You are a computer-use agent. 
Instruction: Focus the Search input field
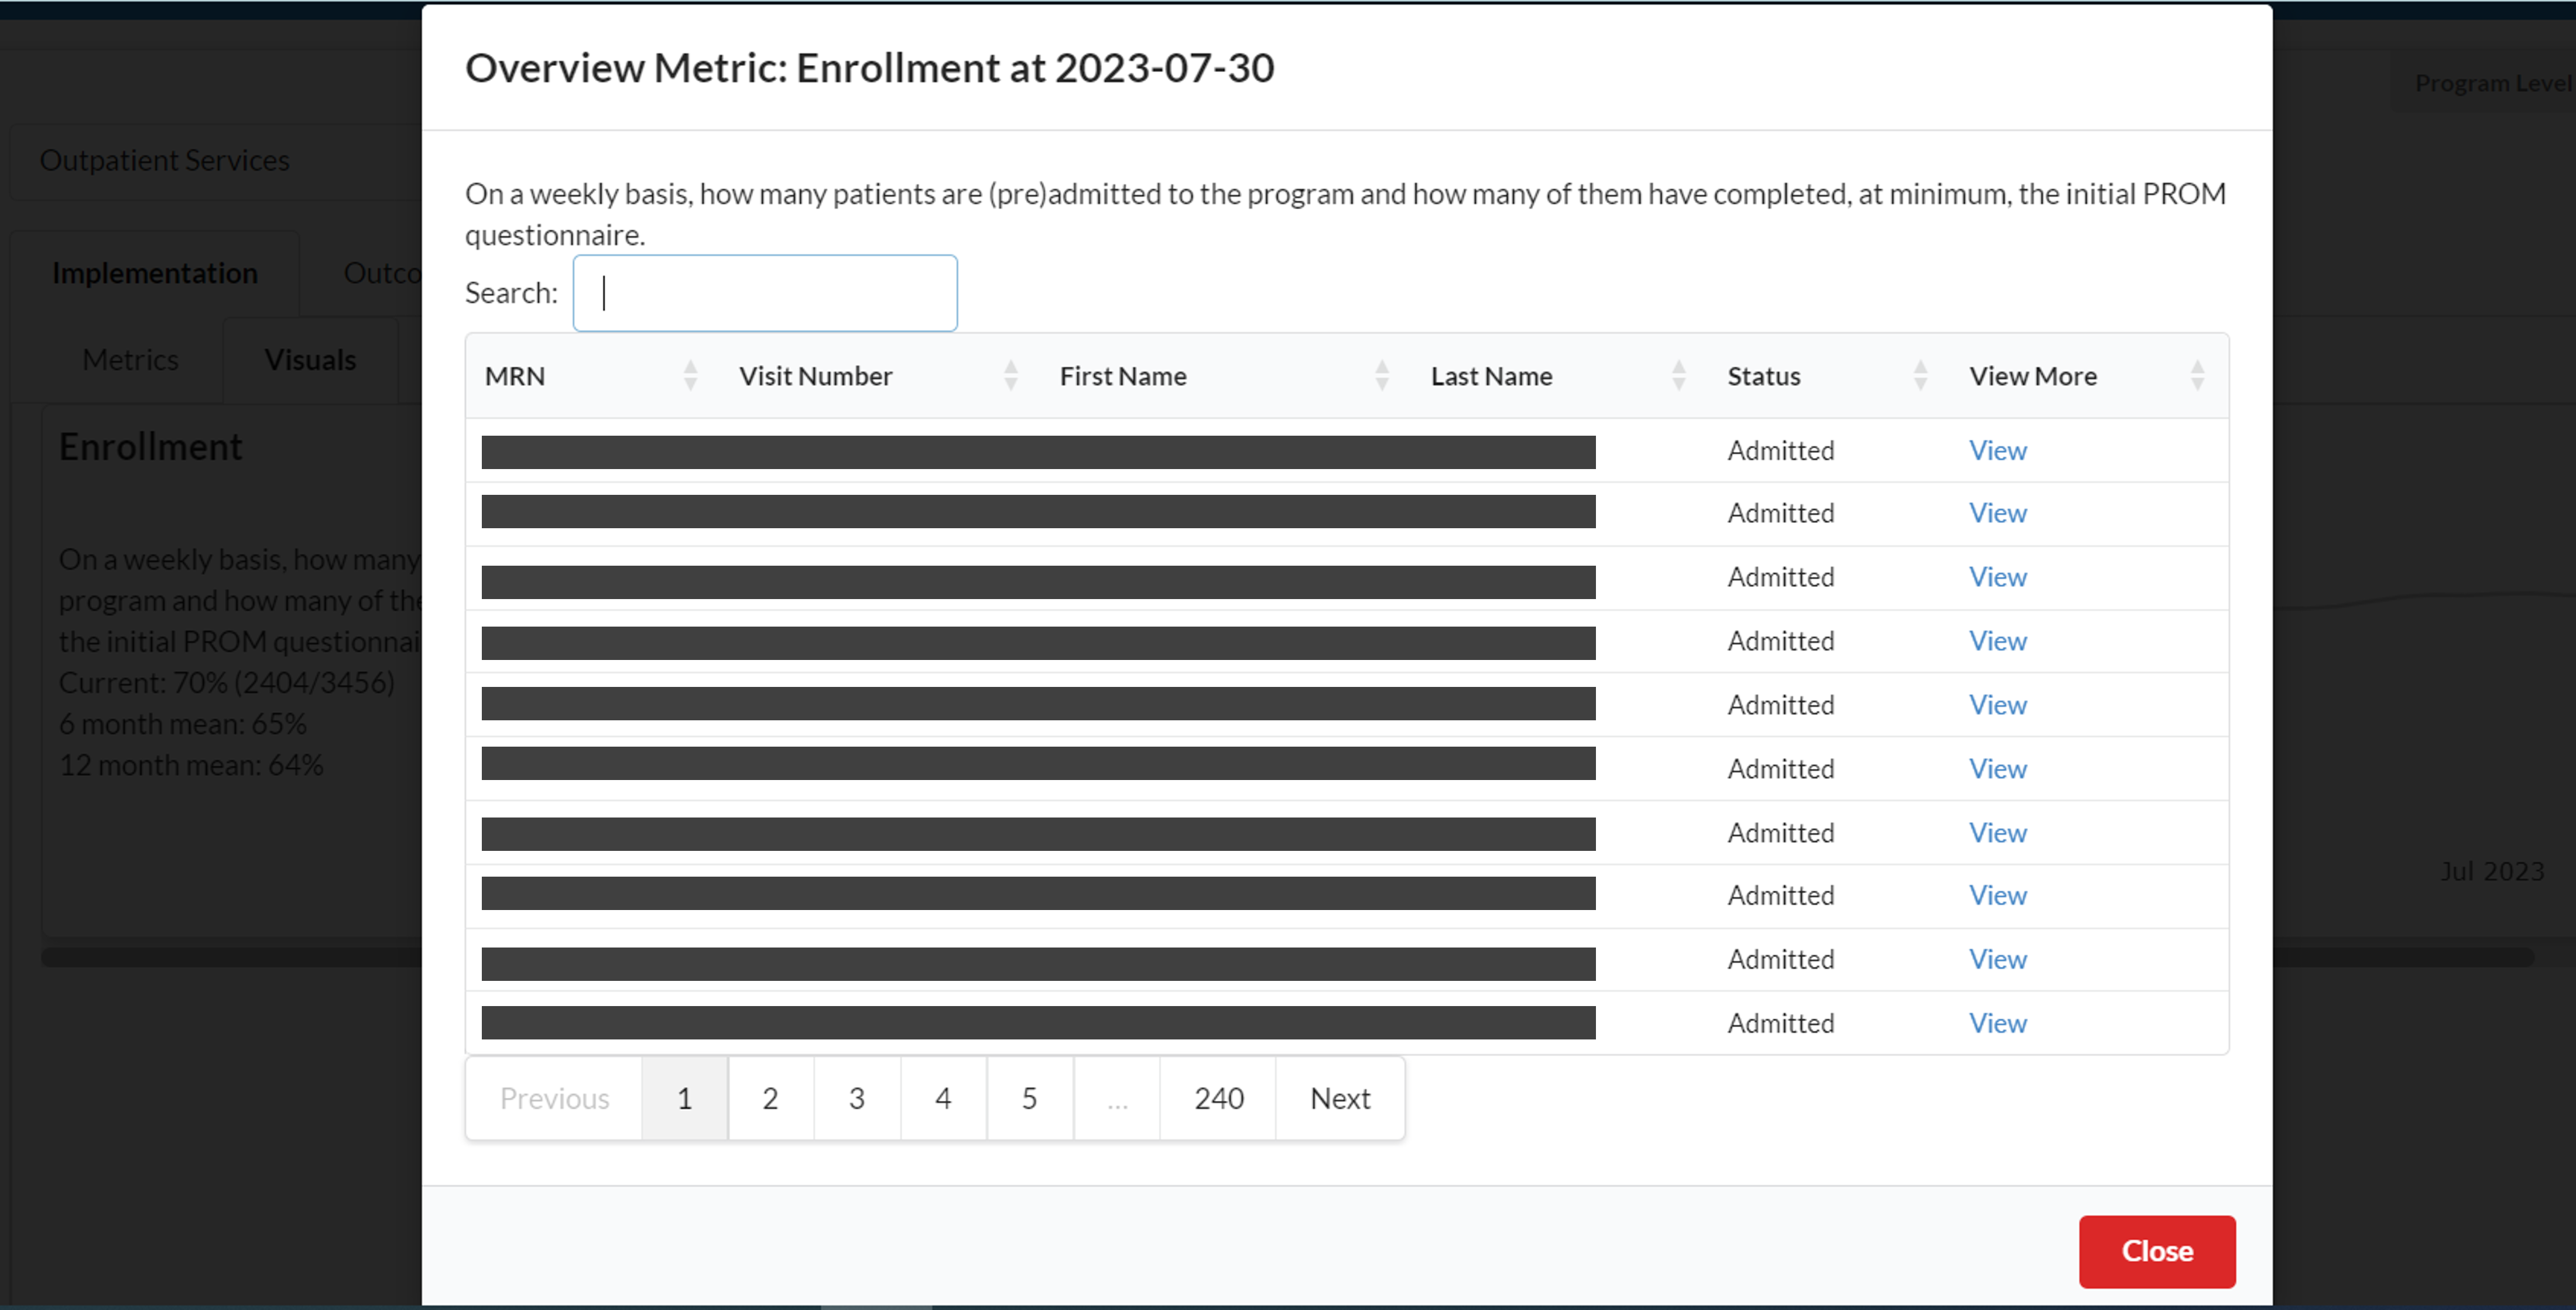pyautogui.click(x=765, y=293)
